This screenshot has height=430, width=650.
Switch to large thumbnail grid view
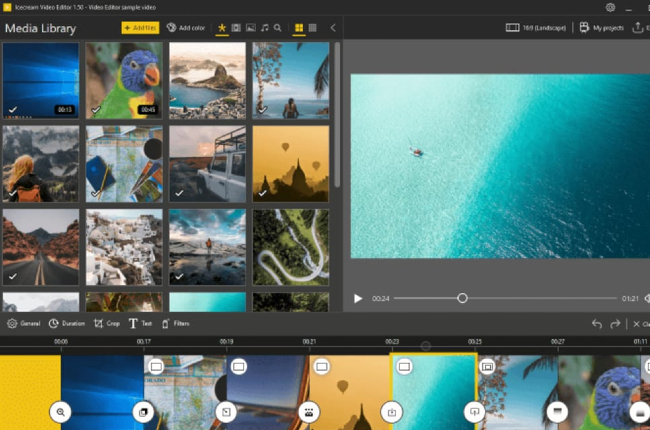(x=299, y=28)
